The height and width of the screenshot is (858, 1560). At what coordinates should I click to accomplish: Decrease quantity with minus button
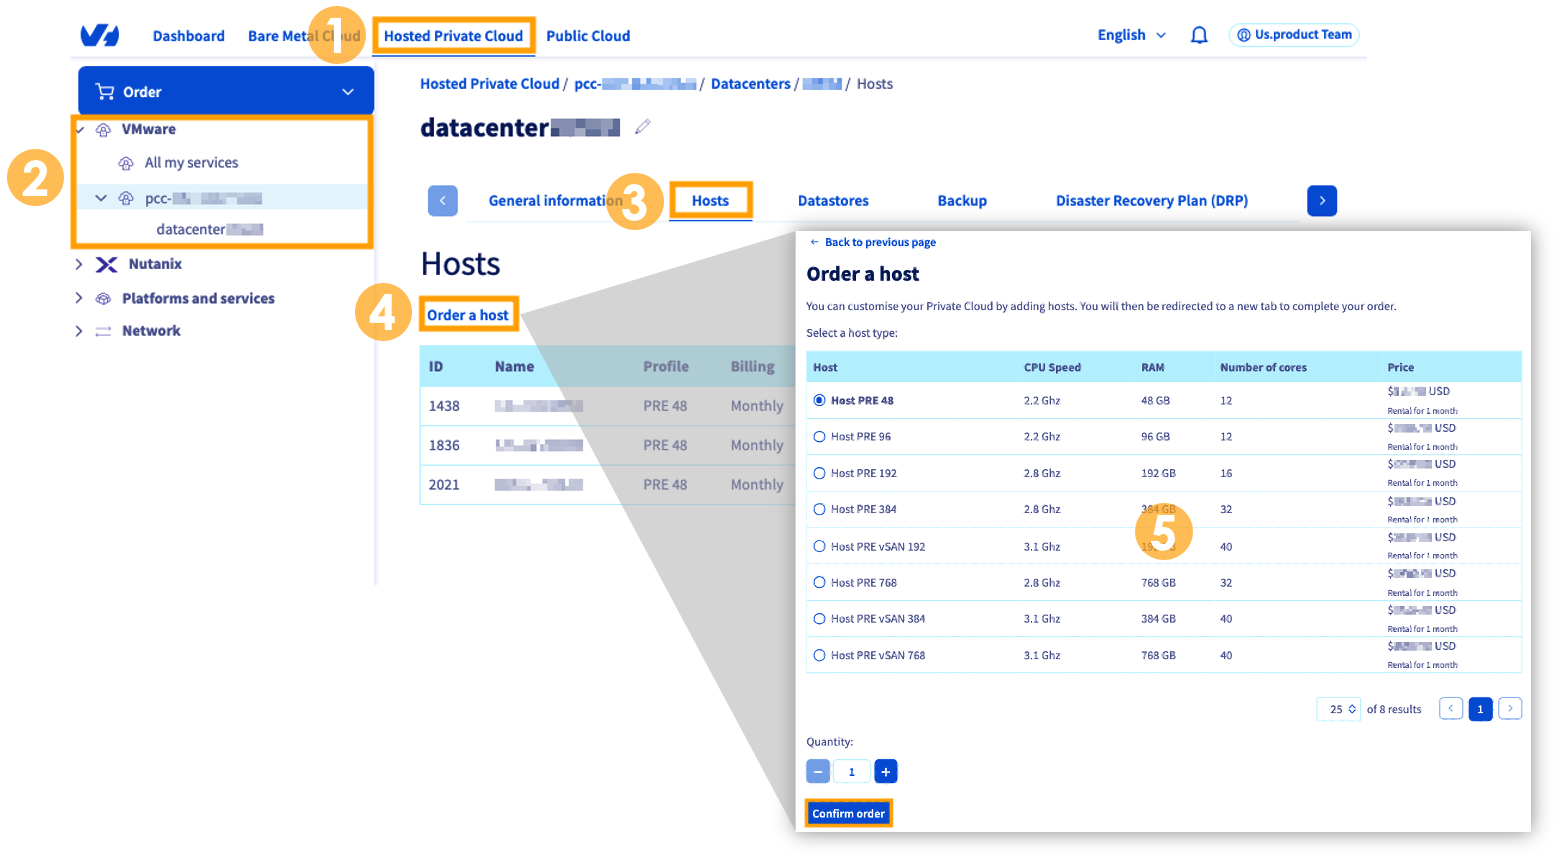point(818,772)
